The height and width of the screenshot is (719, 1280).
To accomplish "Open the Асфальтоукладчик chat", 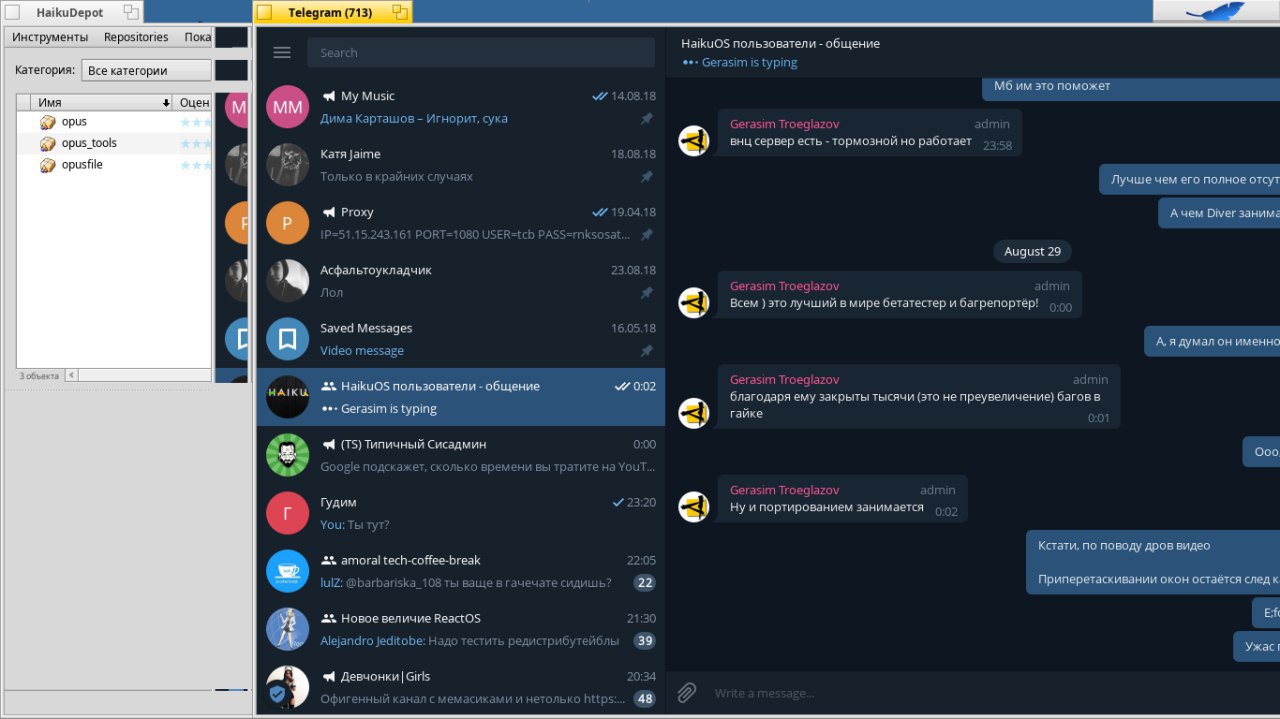I will (460, 281).
